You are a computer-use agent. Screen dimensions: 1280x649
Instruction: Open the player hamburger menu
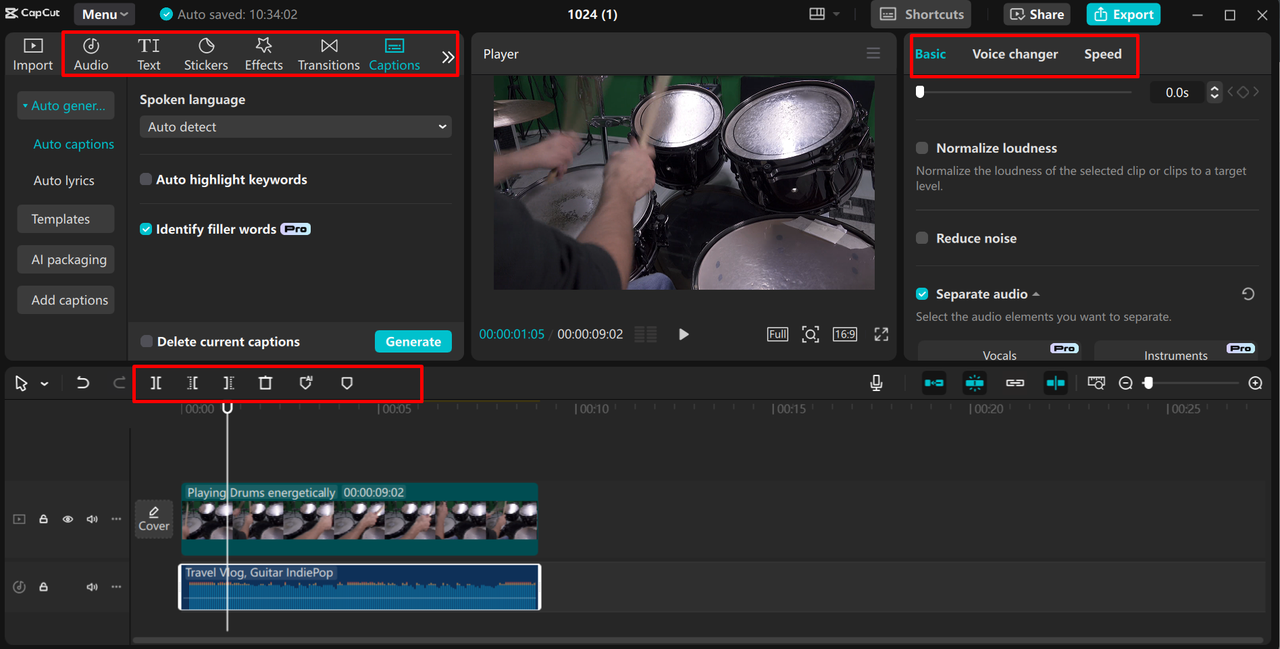pyautogui.click(x=873, y=54)
